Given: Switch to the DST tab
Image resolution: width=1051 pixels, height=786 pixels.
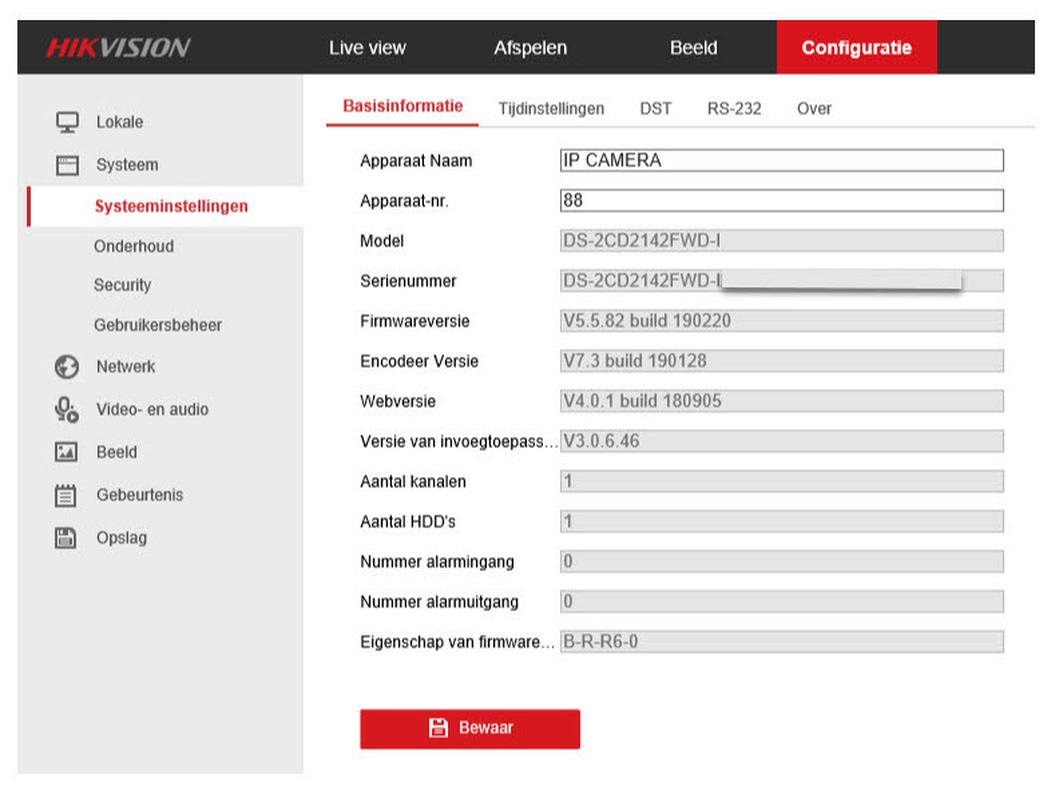Looking at the screenshot, I should (x=656, y=109).
